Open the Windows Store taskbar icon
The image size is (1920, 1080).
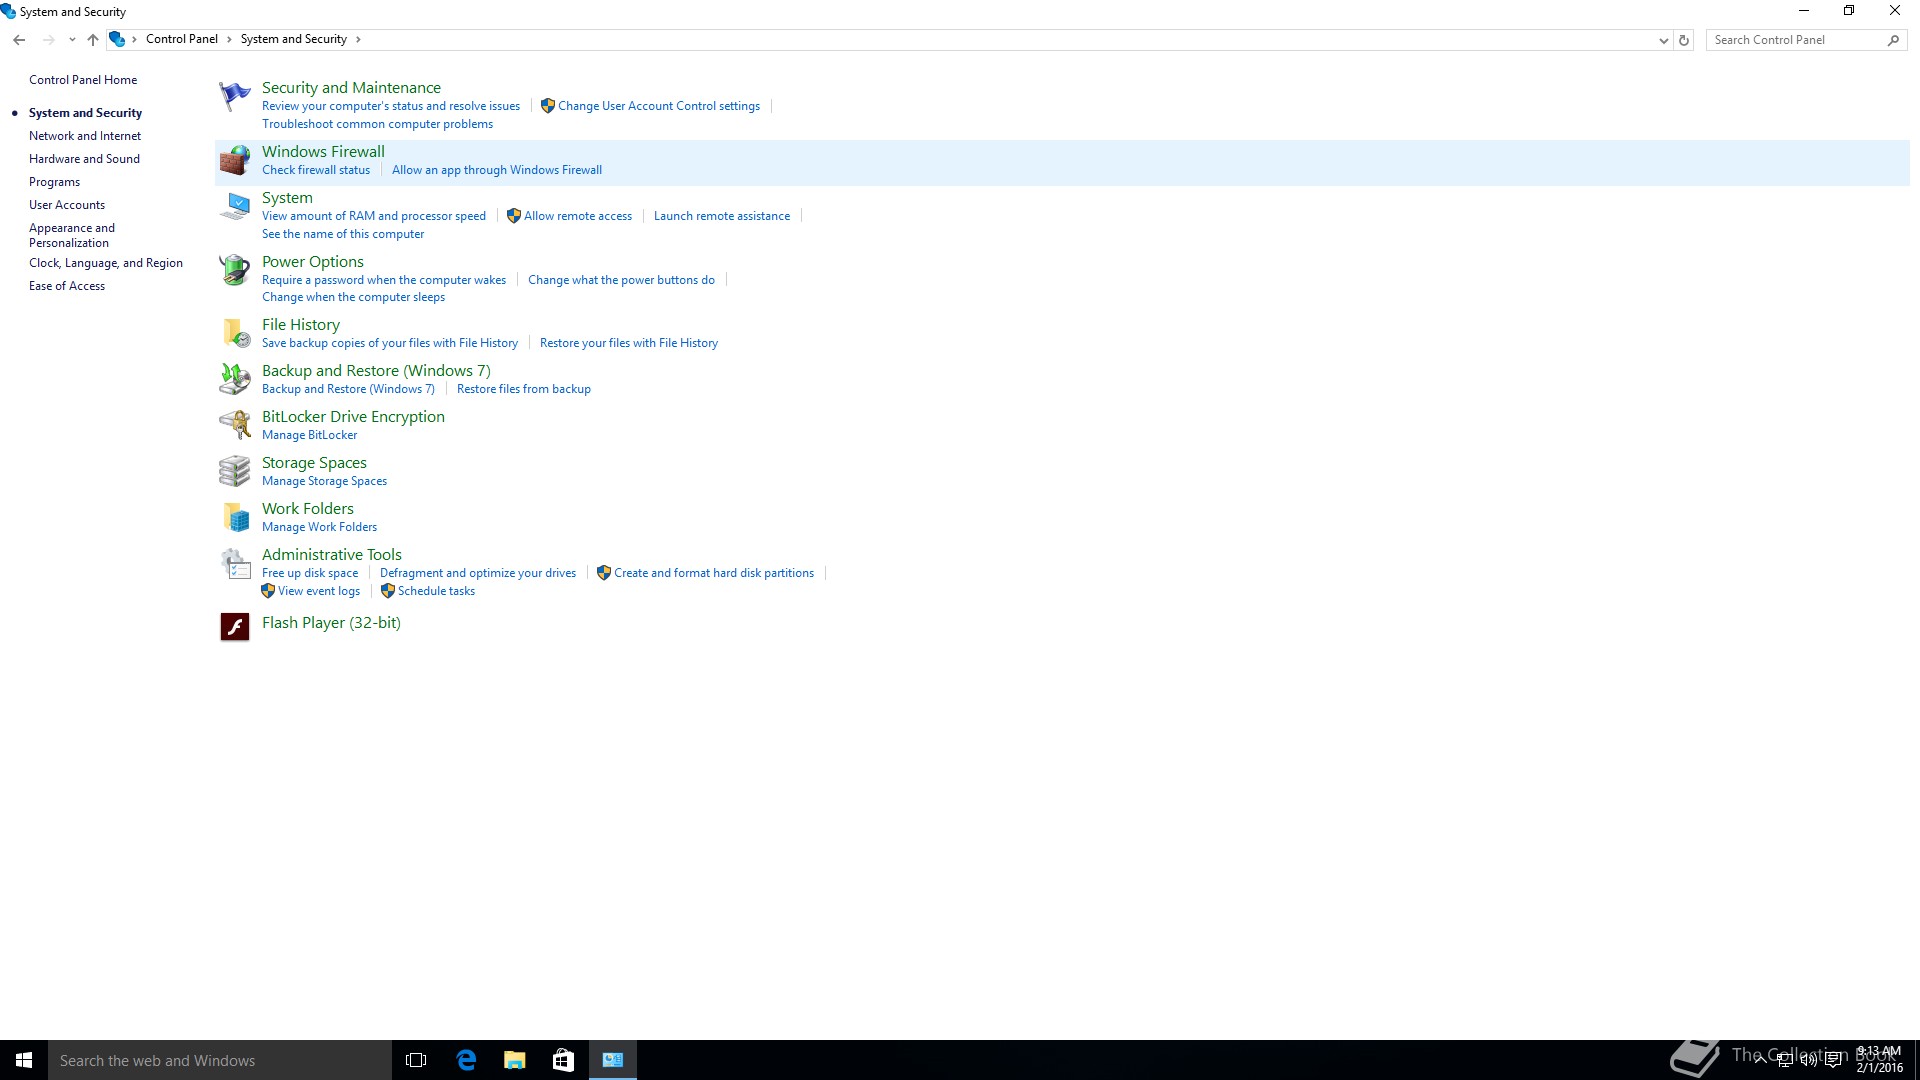pos(563,1060)
